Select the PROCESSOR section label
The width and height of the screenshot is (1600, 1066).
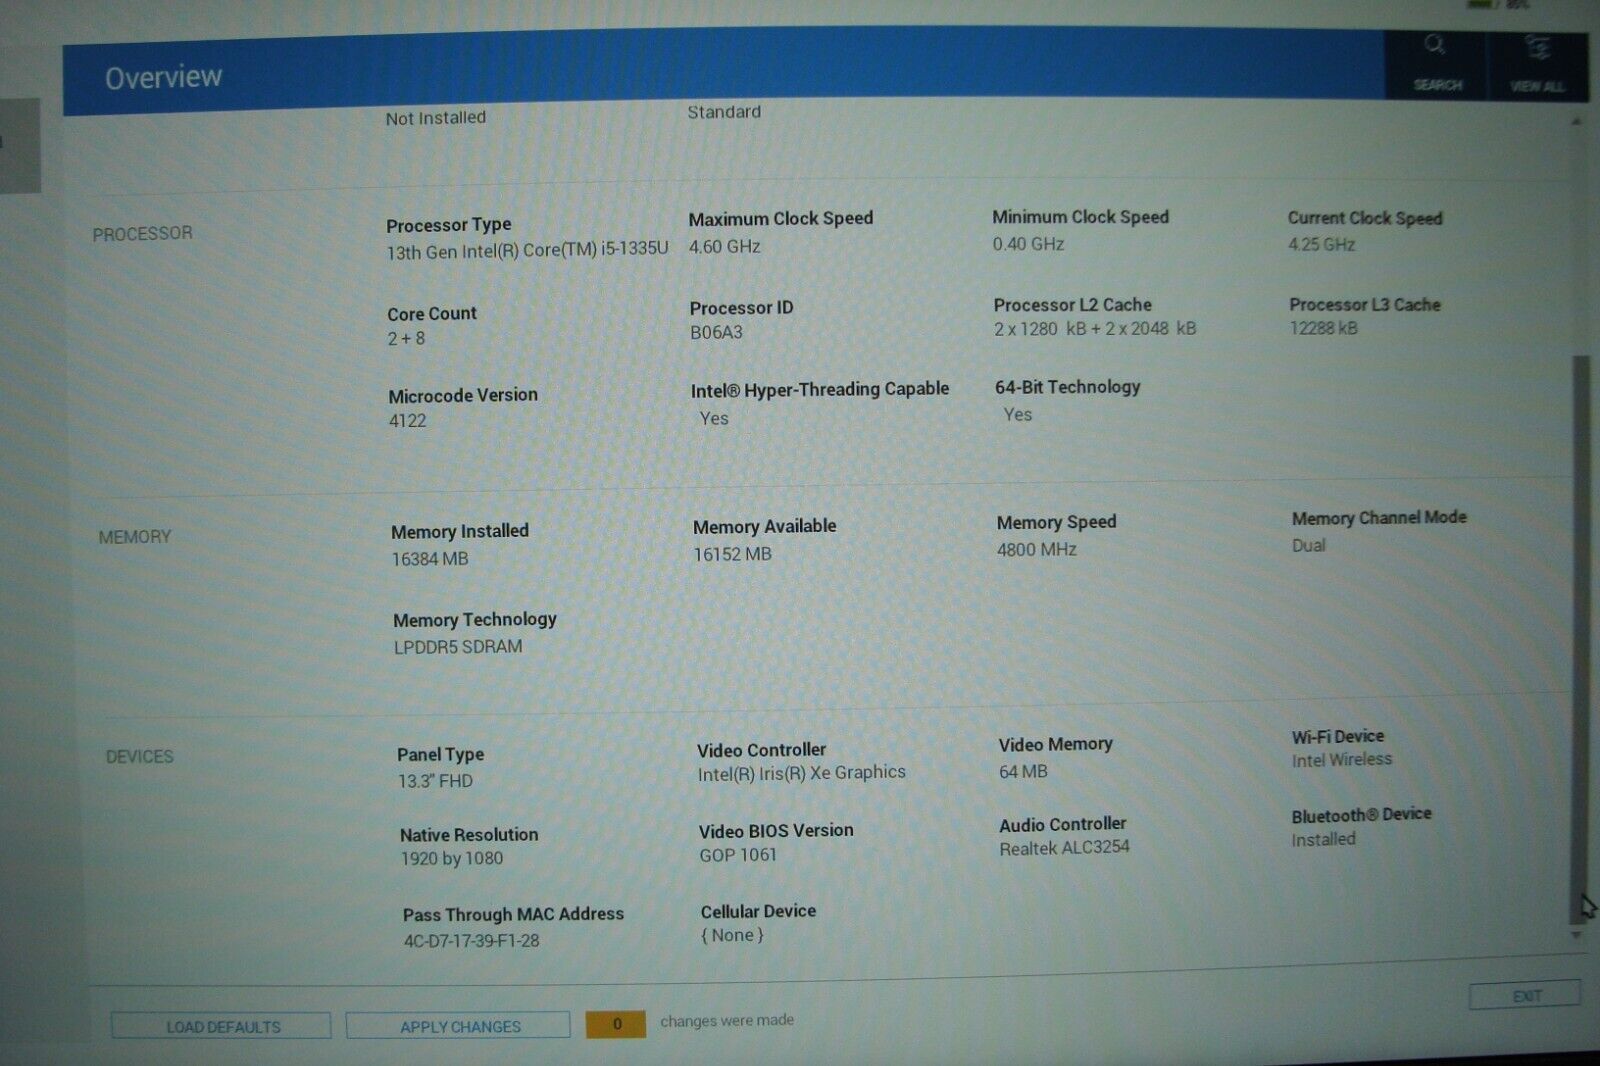tap(142, 233)
